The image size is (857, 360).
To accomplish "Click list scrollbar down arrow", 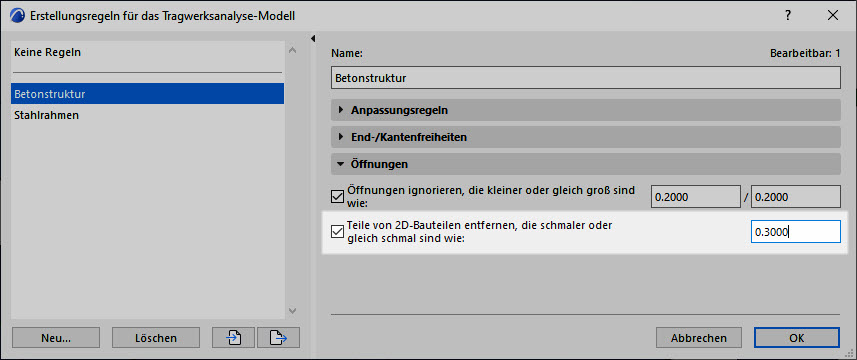I will (292, 311).
